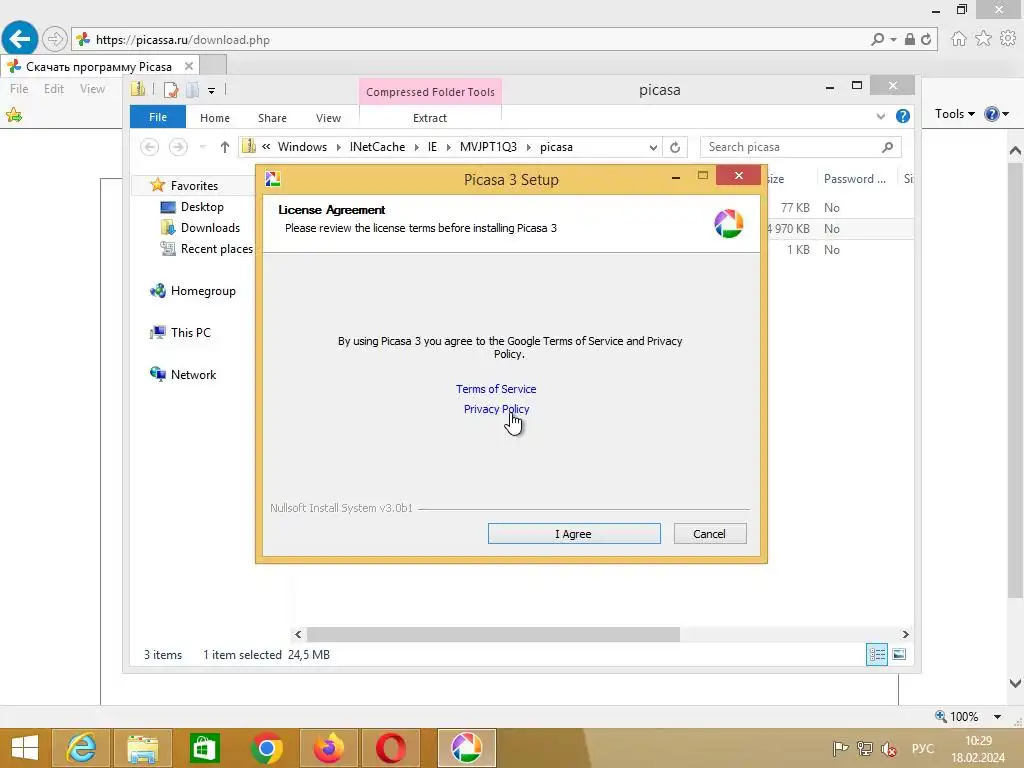Image resolution: width=1024 pixels, height=768 pixels.
Task: Click the I Agree button
Action: pos(574,534)
